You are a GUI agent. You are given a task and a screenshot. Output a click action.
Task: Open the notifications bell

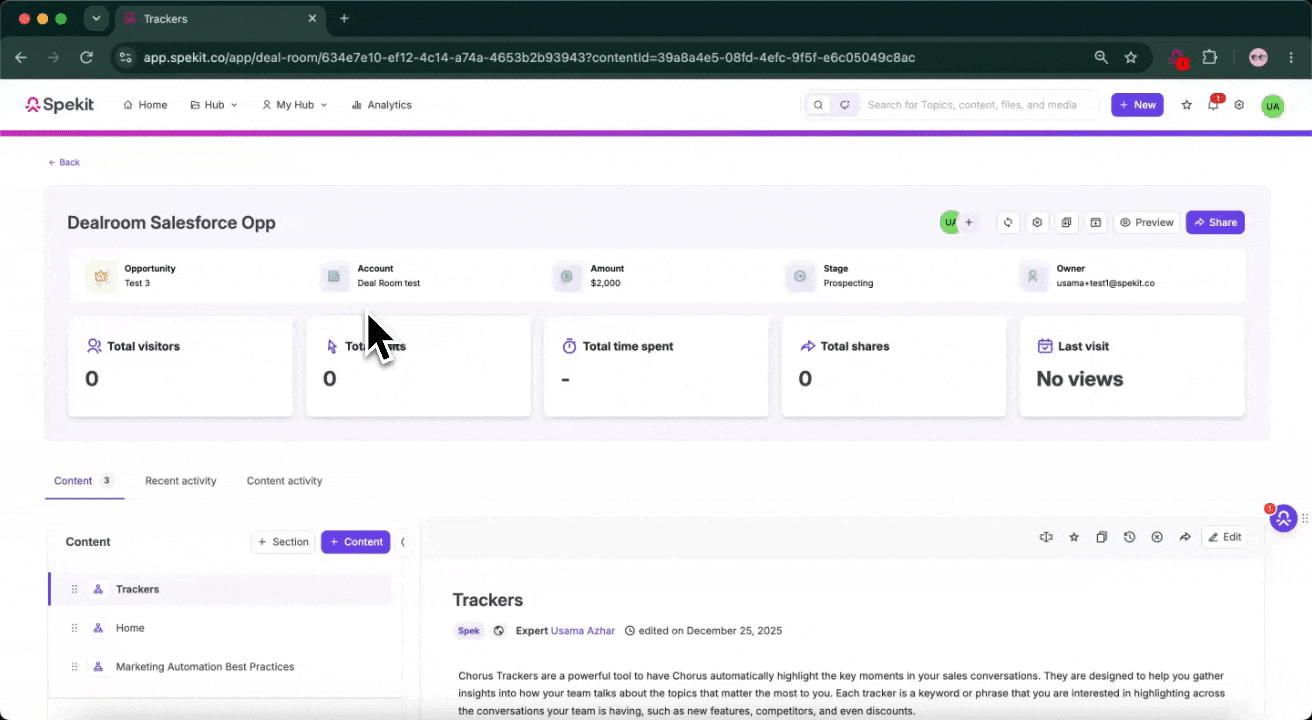(1213, 105)
